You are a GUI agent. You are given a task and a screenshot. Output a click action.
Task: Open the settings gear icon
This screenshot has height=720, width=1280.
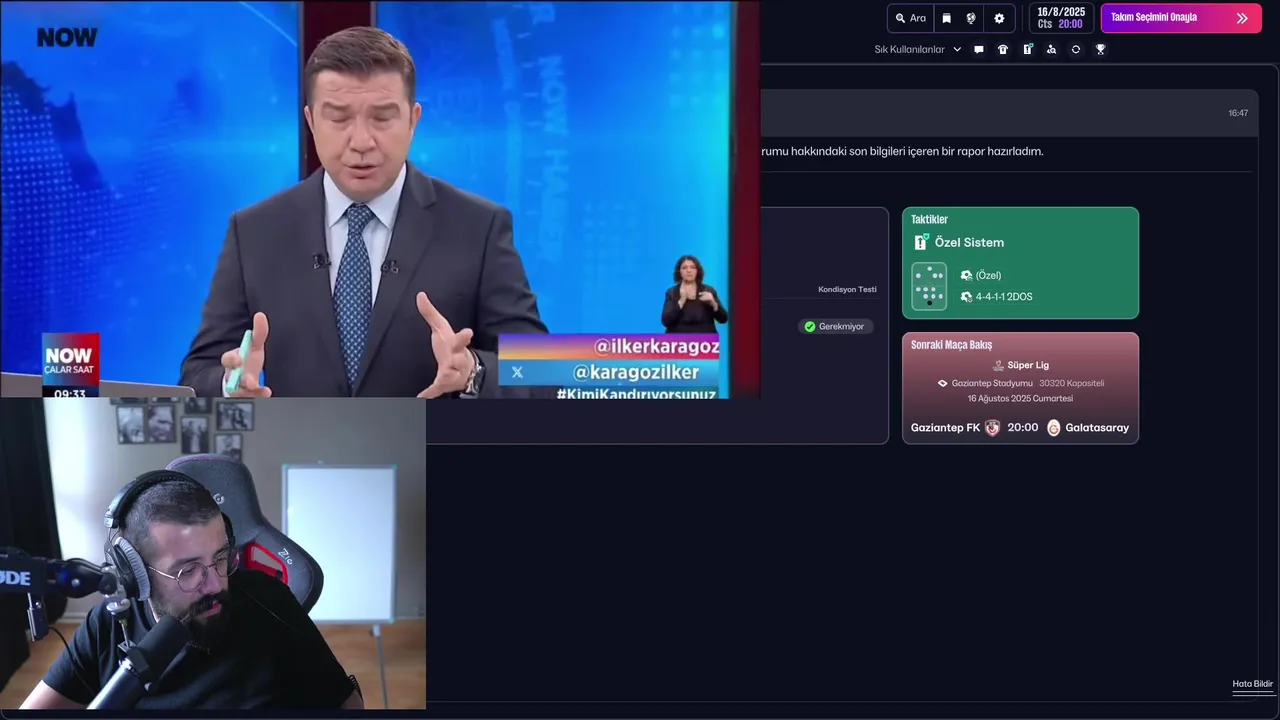tap(999, 18)
